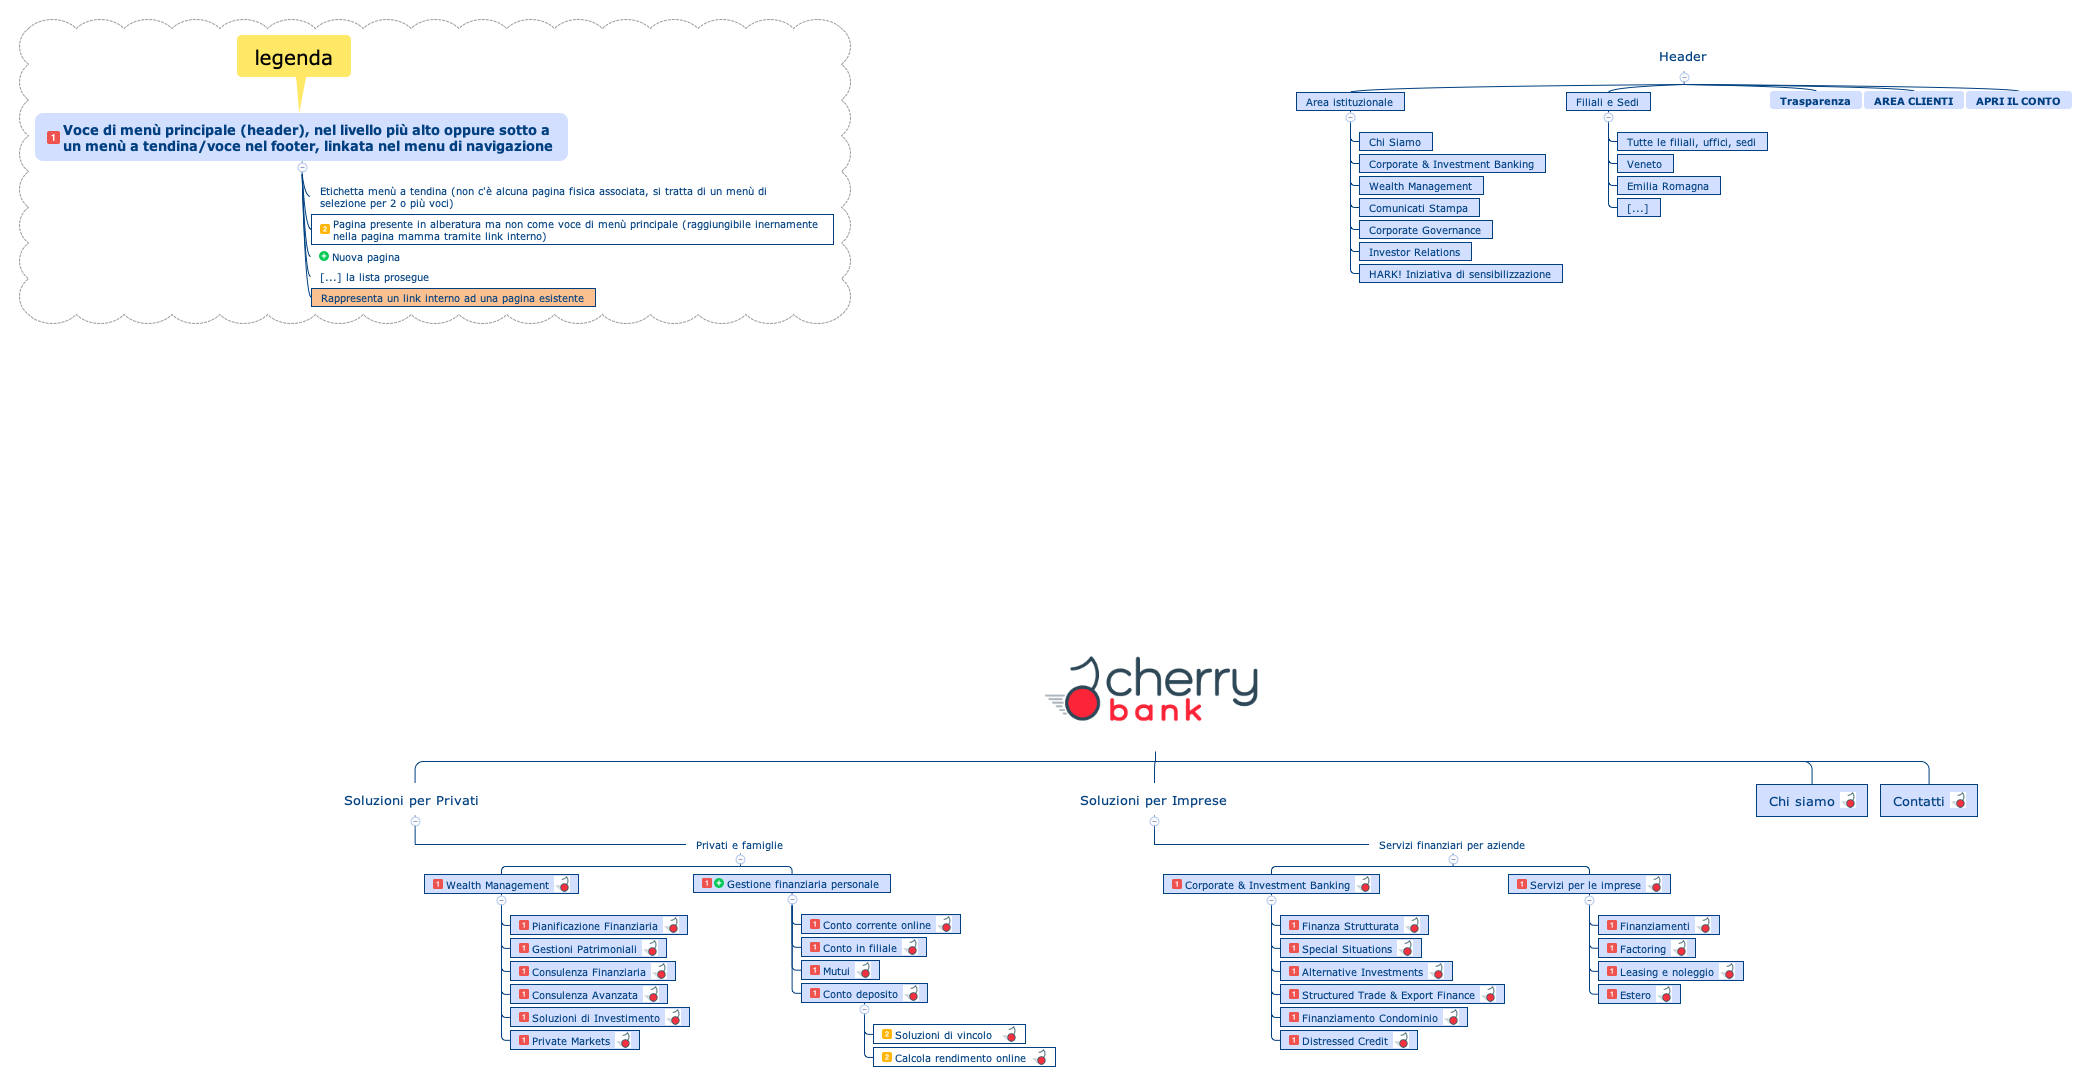Viewport: 2088px width, 1083px height.
Task: Click cherry icon beside Alternative Investments
Action: [x=1439, y=971]
